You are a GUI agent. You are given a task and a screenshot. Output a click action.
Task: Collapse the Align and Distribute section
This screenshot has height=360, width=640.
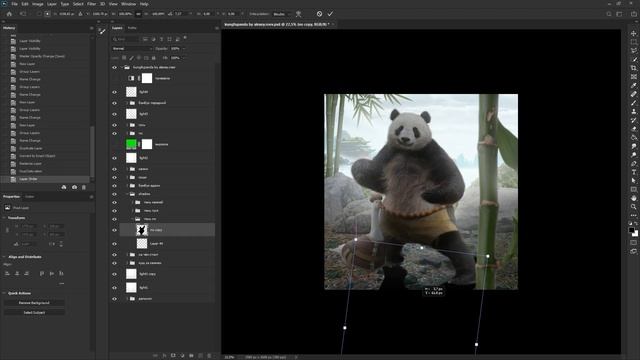(4, 257)
